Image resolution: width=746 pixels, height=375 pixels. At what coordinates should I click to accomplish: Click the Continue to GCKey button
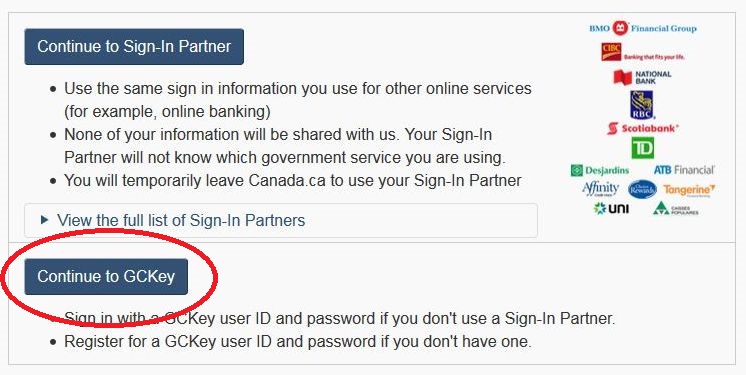pyautogui.click(x=106, y=276)
